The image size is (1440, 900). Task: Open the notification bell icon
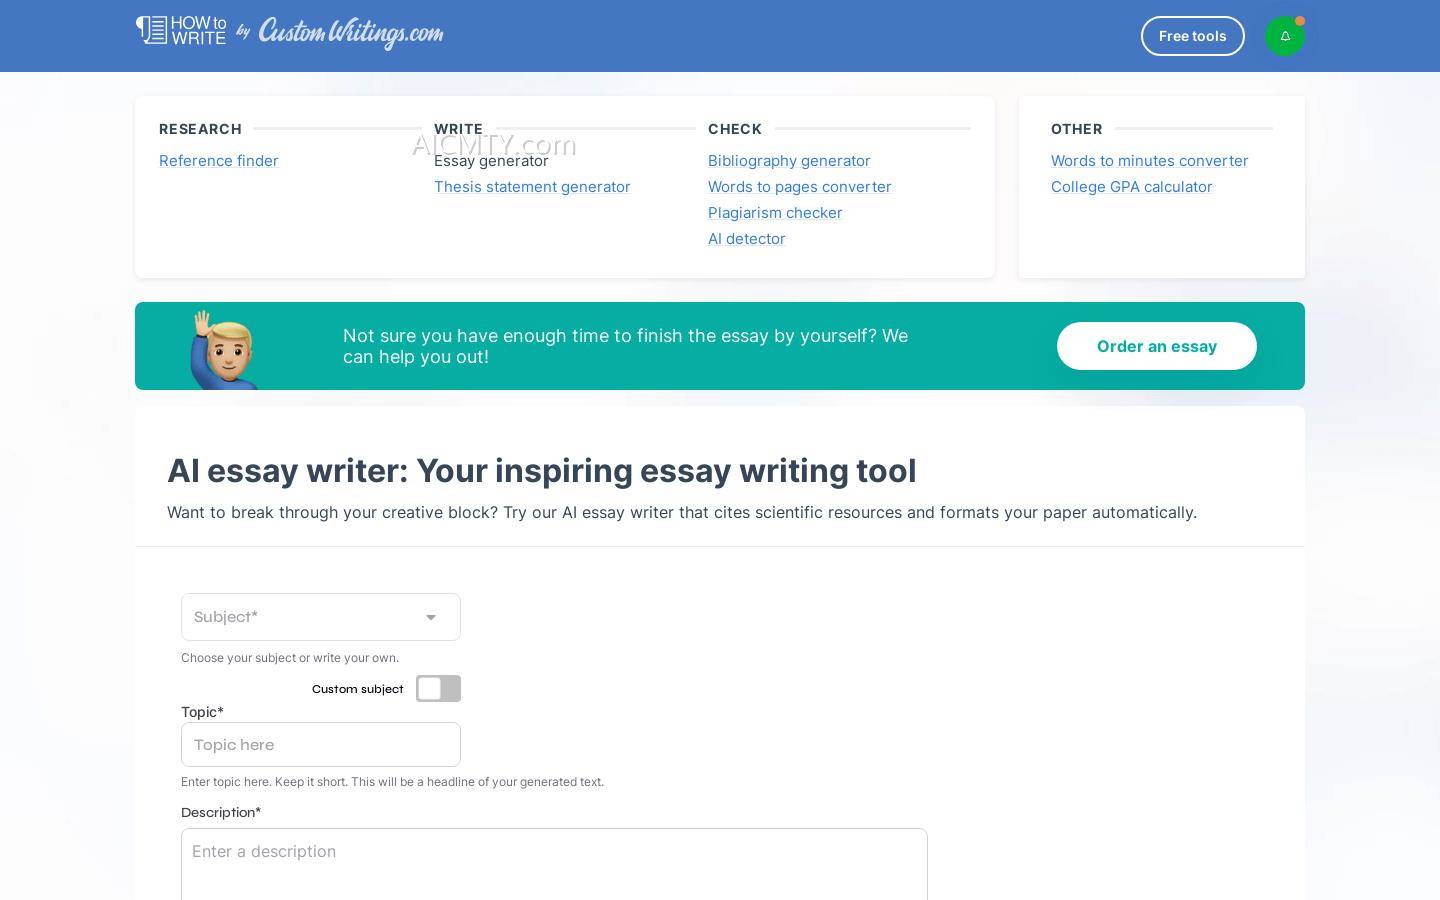point(1285,36)
